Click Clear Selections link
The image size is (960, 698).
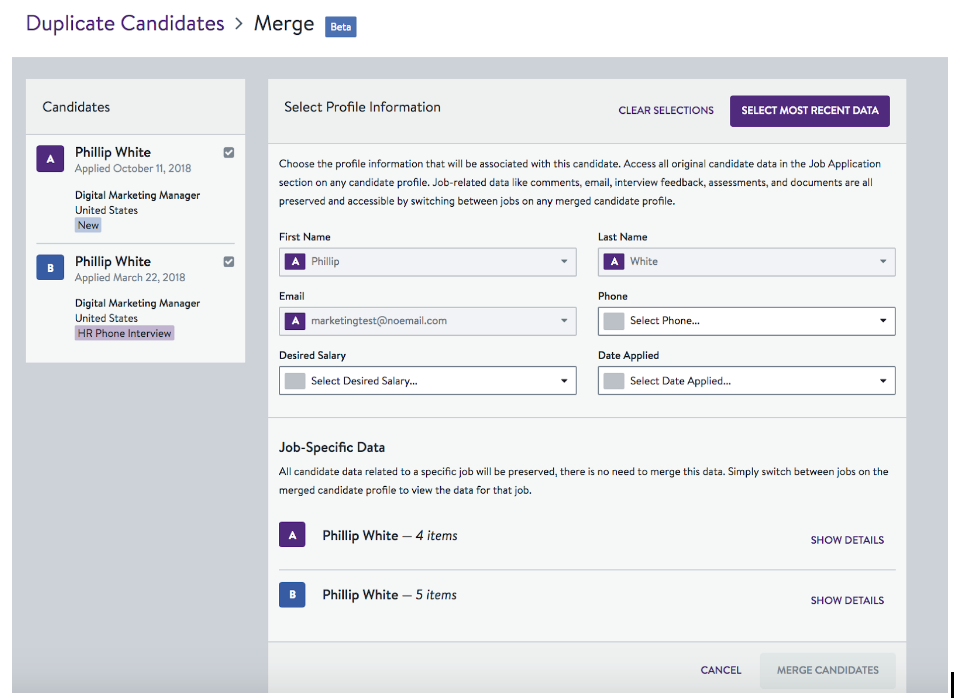point(666,111)
